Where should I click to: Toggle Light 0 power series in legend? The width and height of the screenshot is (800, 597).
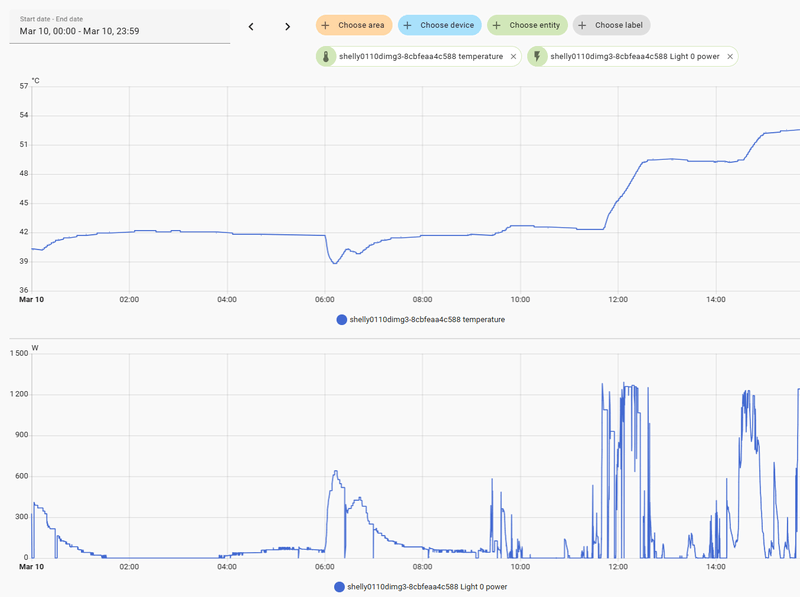click(421, 587)
